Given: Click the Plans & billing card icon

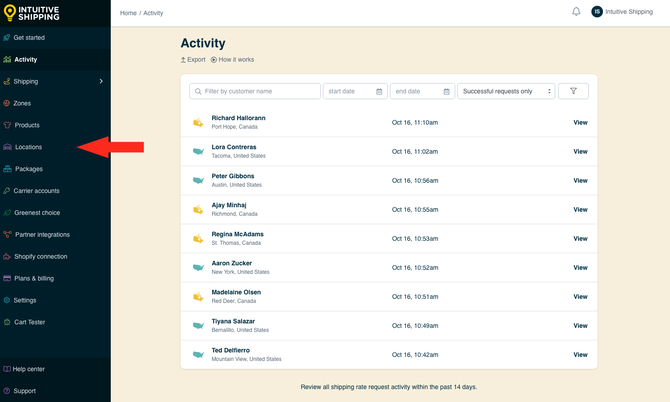Looking at the screenshot, I should pyautogui.click(x=7, y=278).
